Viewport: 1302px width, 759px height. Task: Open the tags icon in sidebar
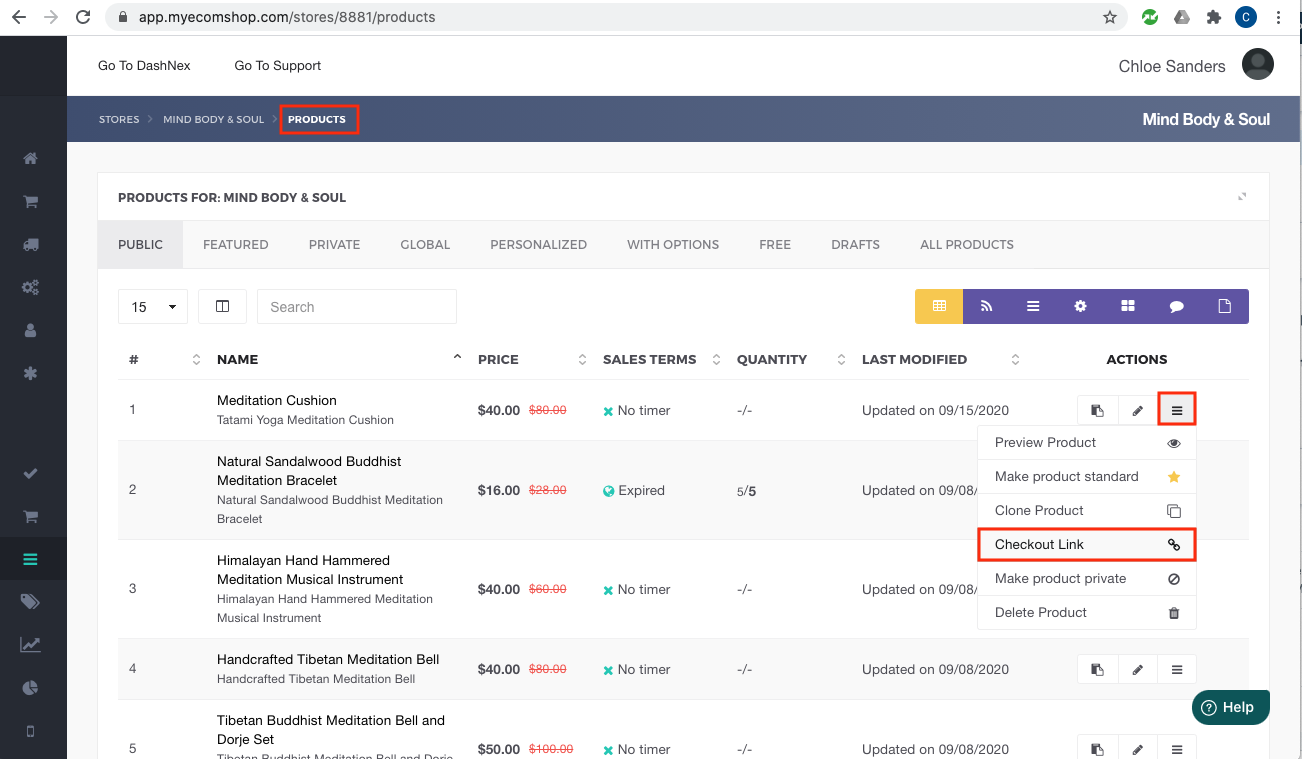pyautogui.click(x=30, y=601)
